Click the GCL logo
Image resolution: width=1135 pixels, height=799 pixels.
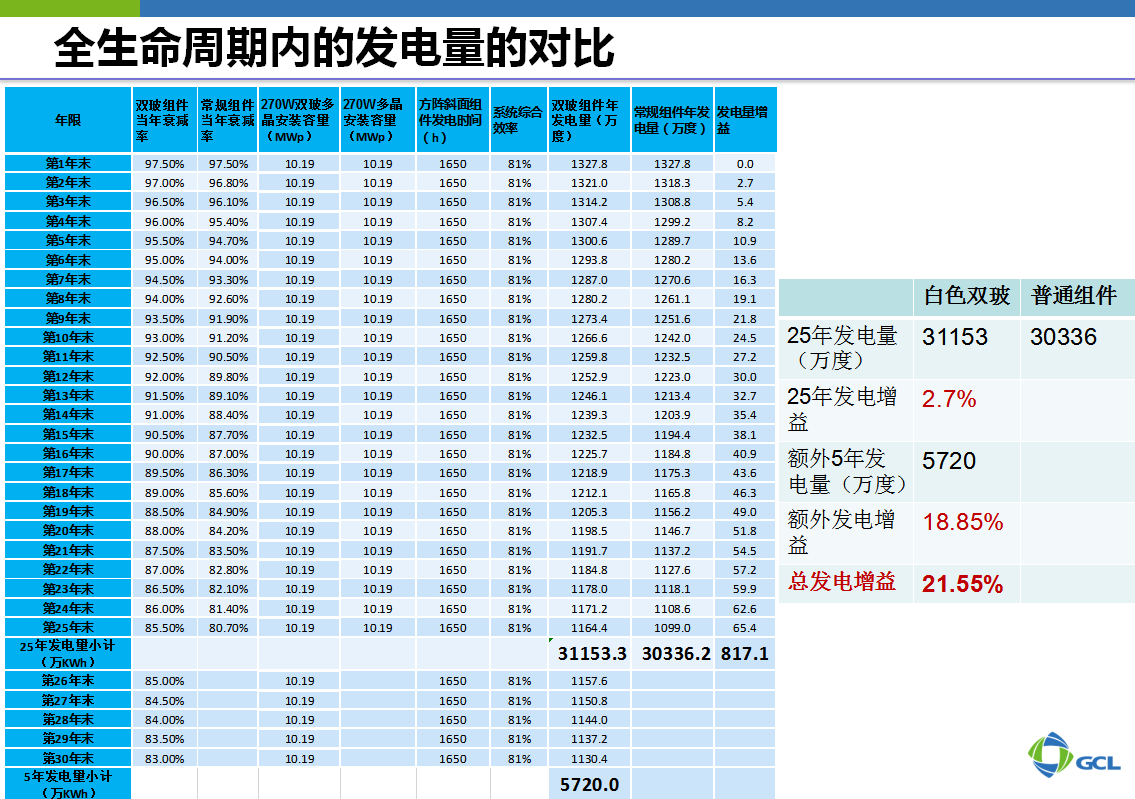[x=1075, y=755]
